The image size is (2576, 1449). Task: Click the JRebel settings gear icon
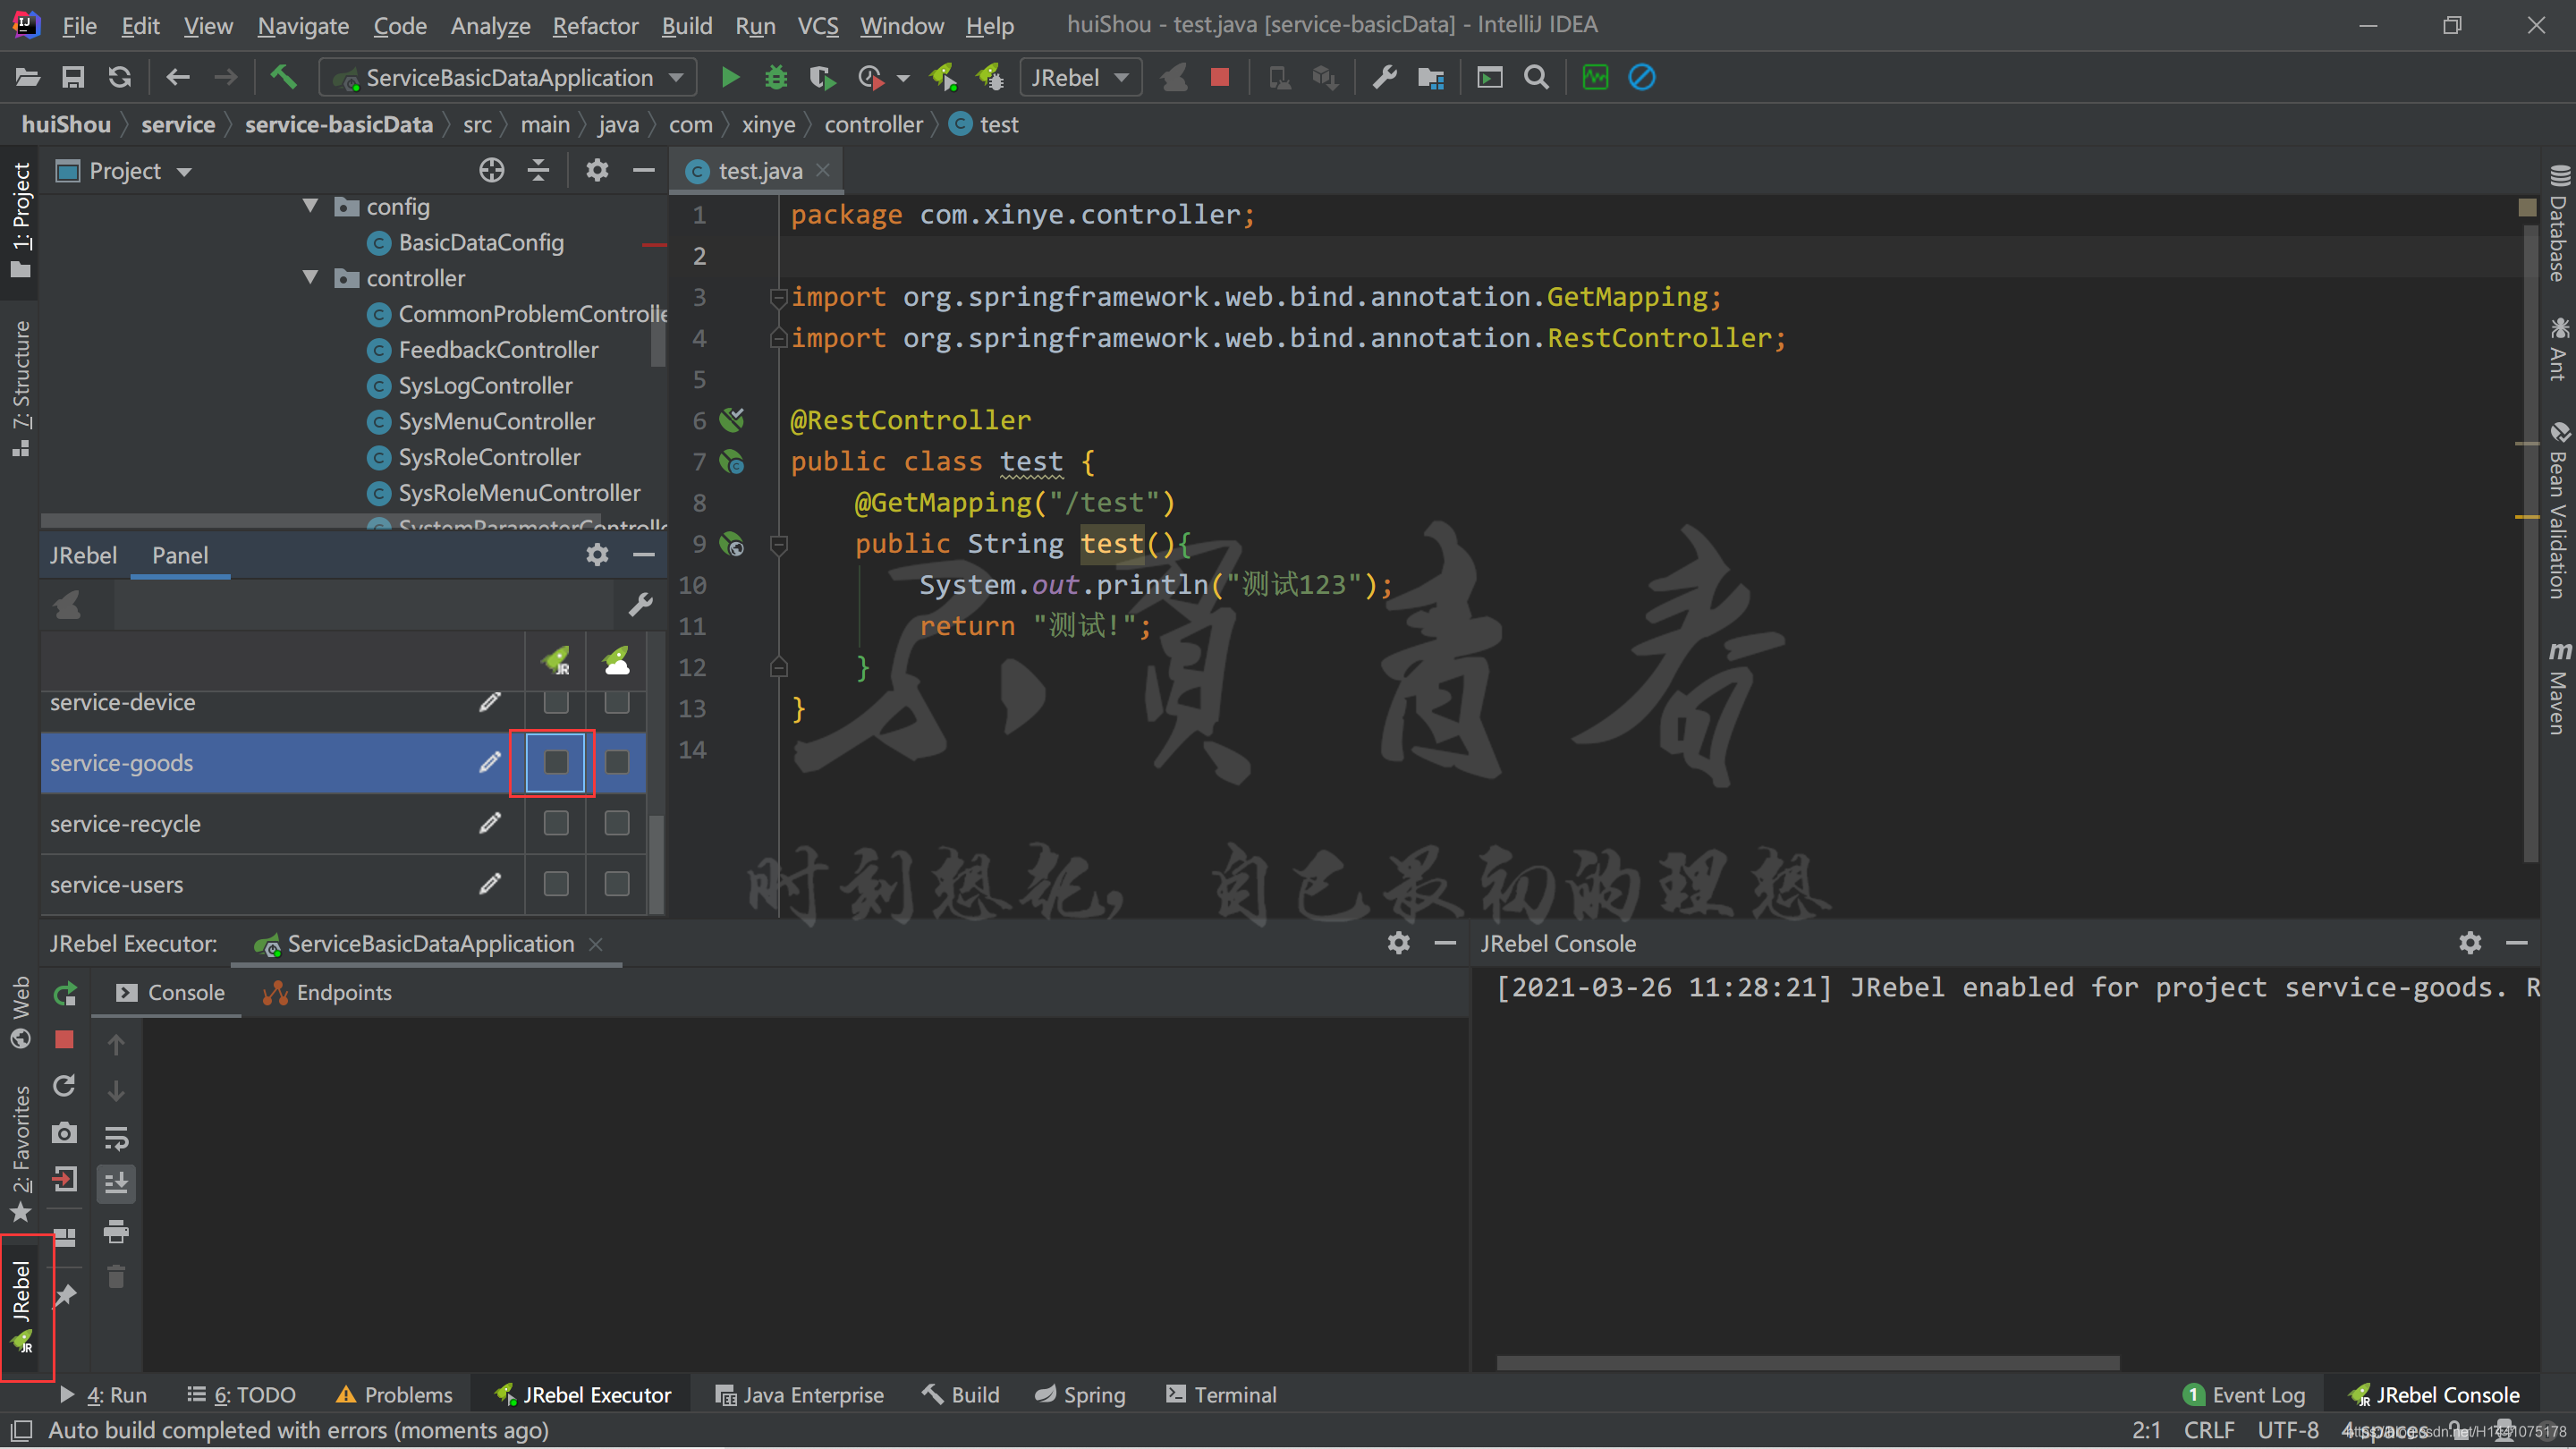[x=597, y=555]
